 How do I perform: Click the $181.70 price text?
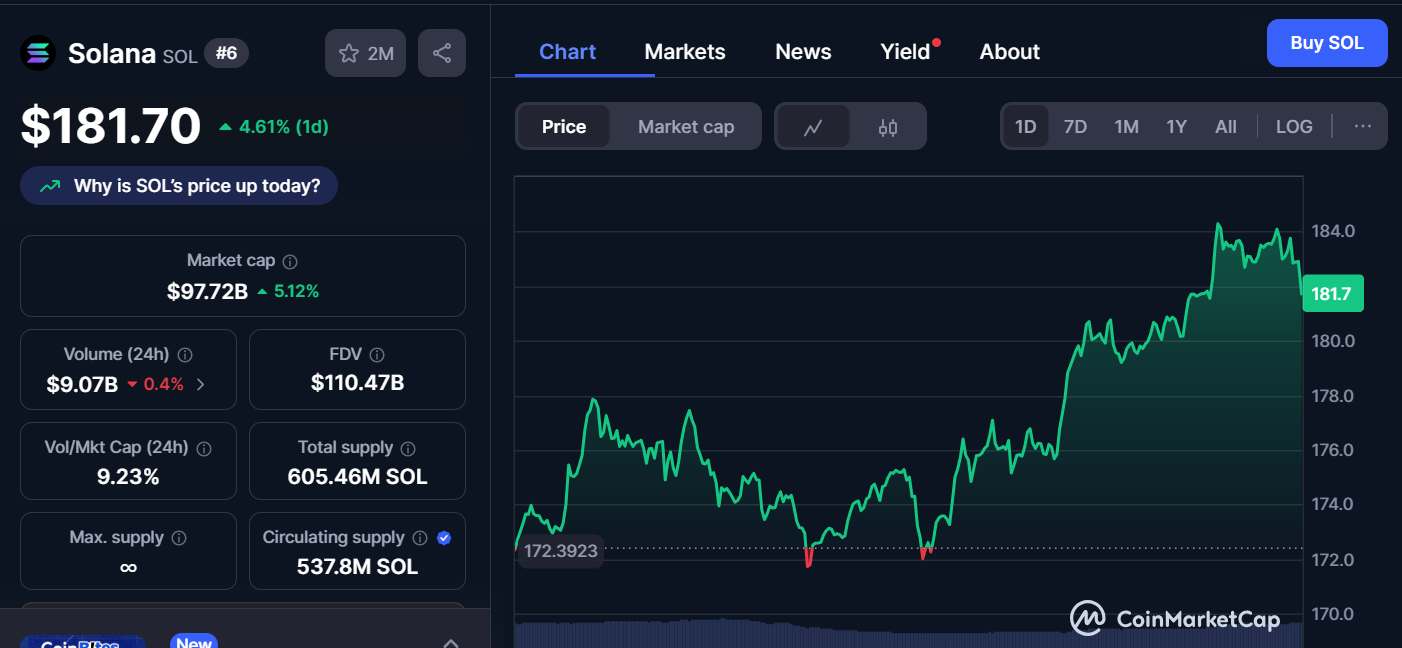[111, 127]
